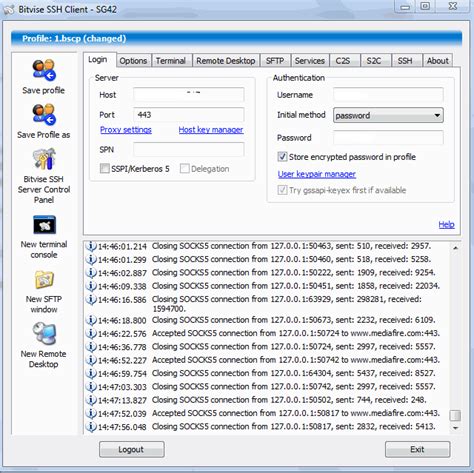Switch to the Services tab
The image size is (474, 473).
click(x=310, y=61)
